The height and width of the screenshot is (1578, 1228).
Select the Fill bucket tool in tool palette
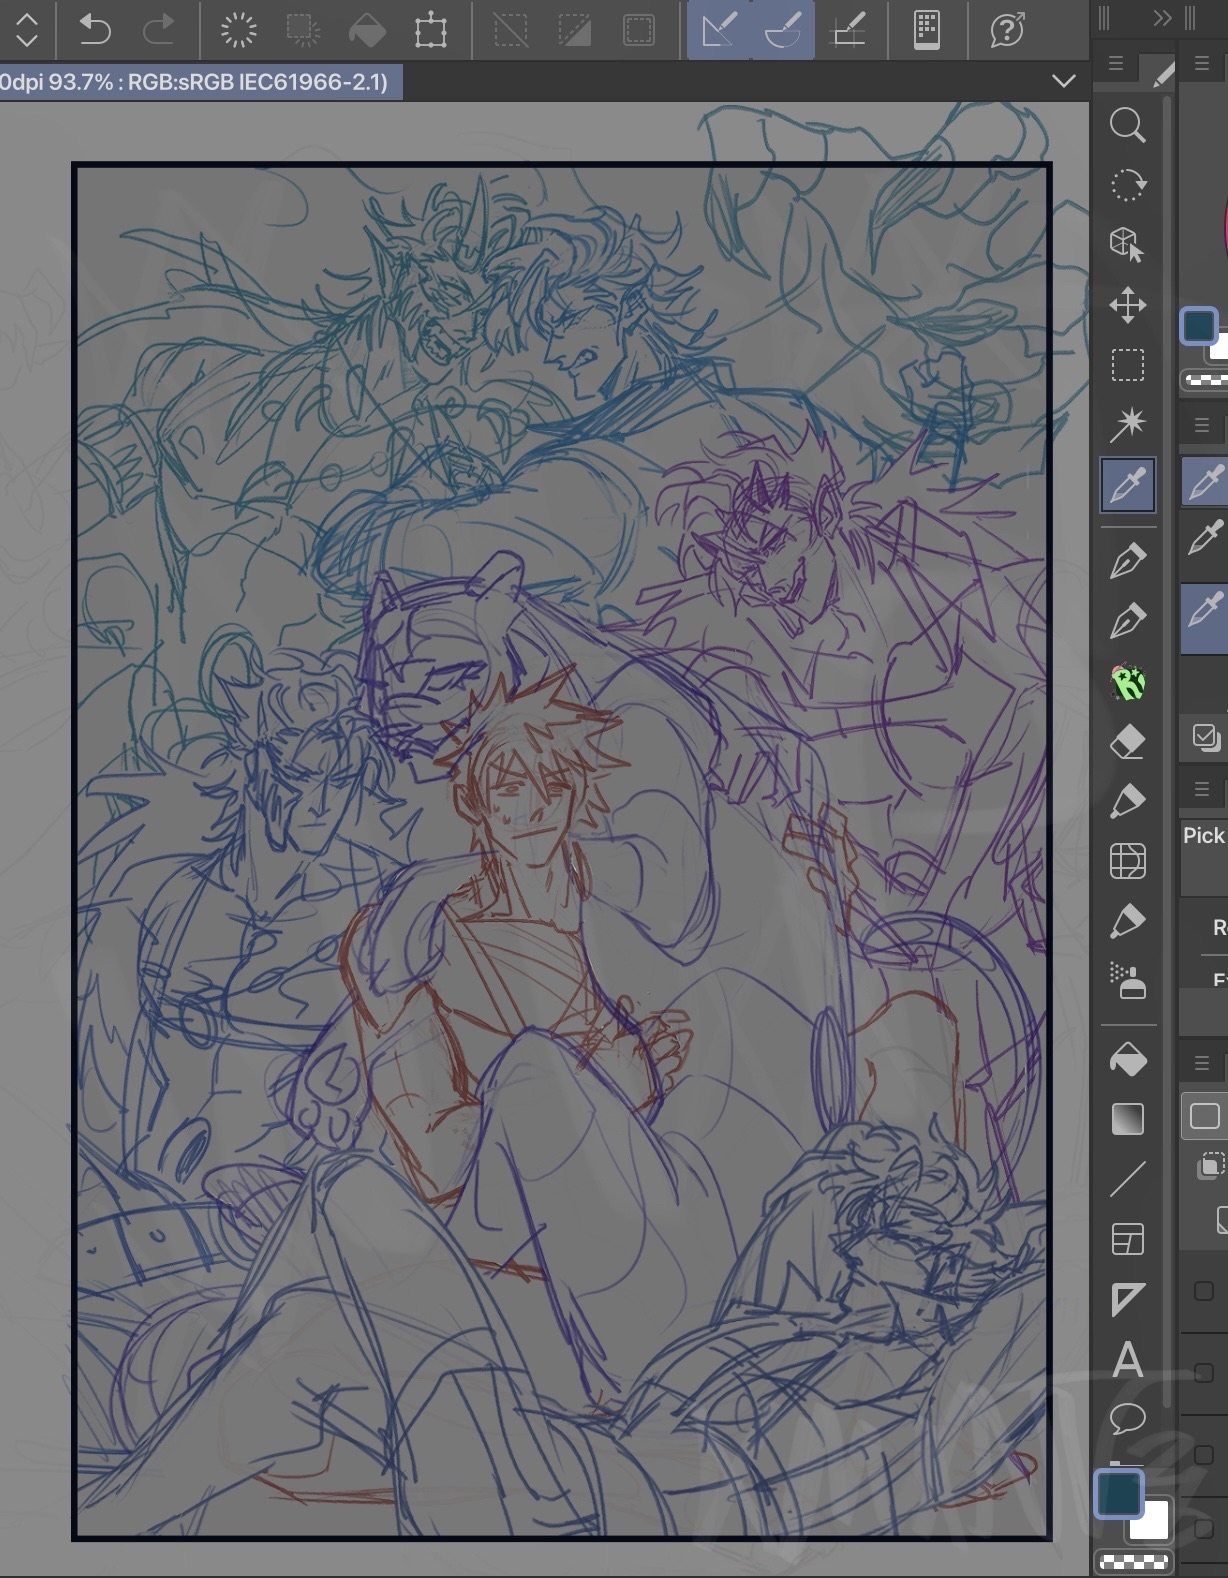(1127, 1060)
